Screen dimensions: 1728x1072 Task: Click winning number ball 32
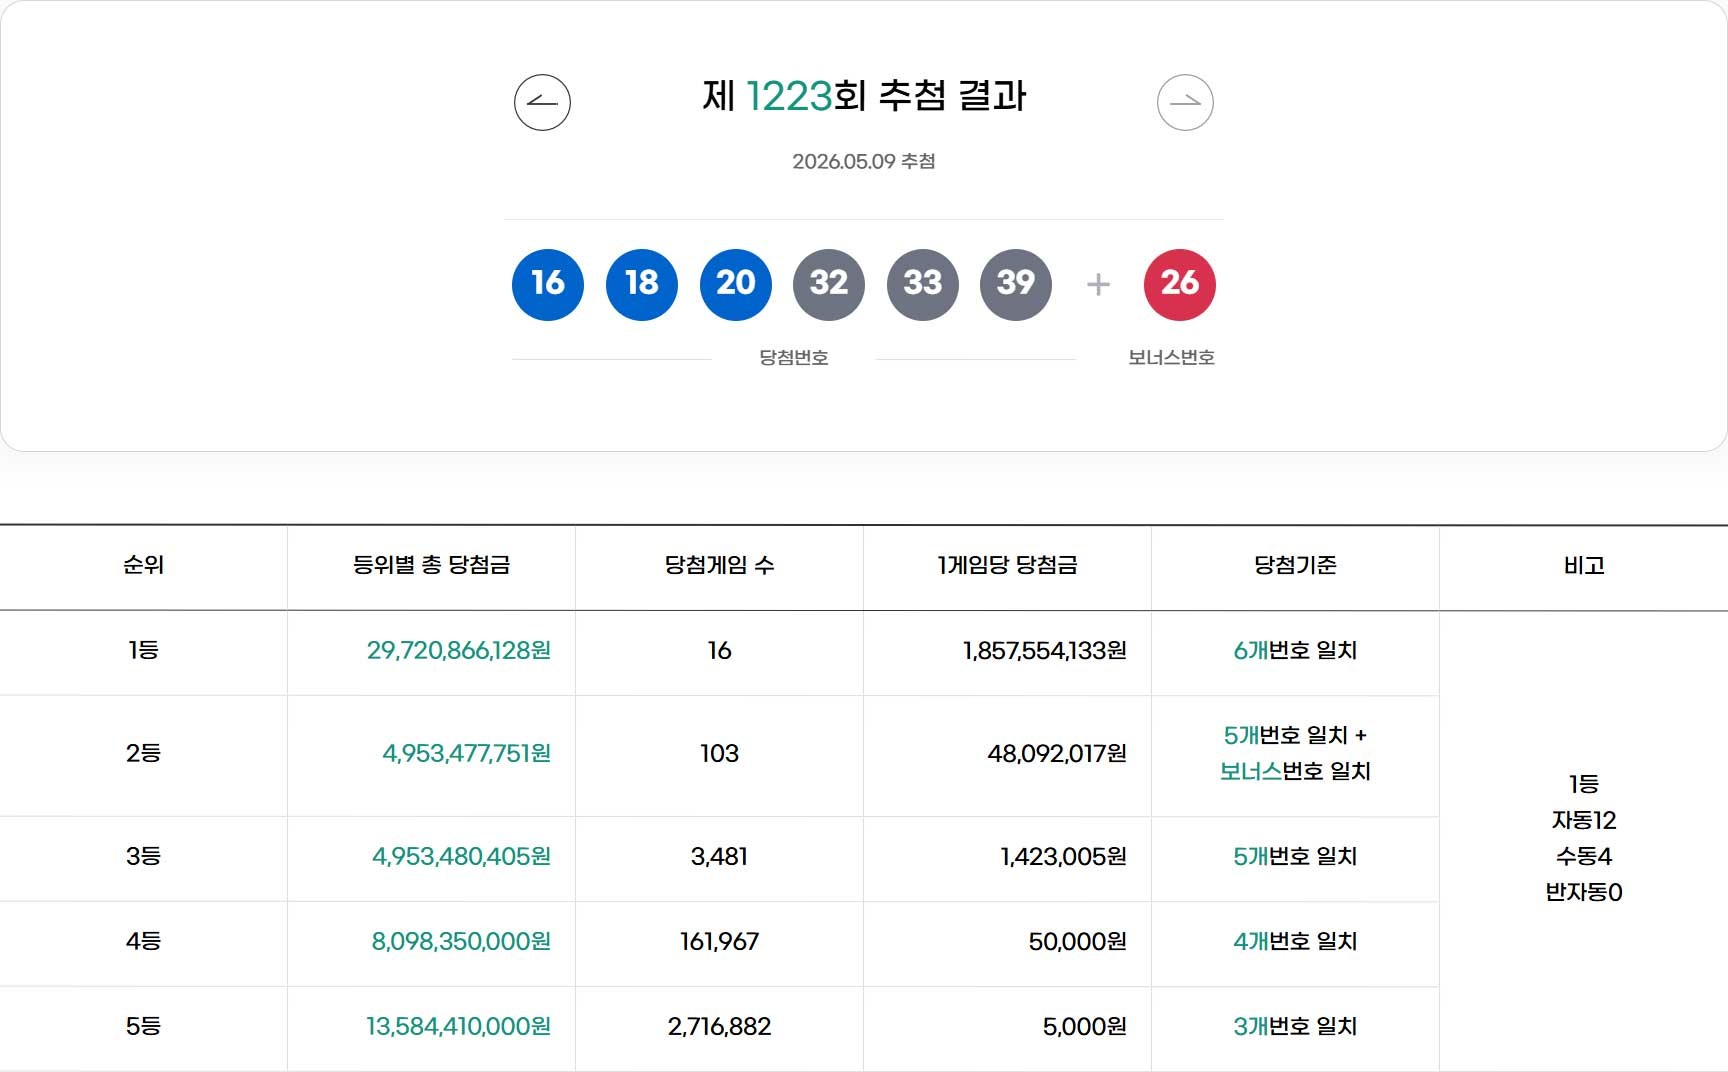click(x=829, y=285)
